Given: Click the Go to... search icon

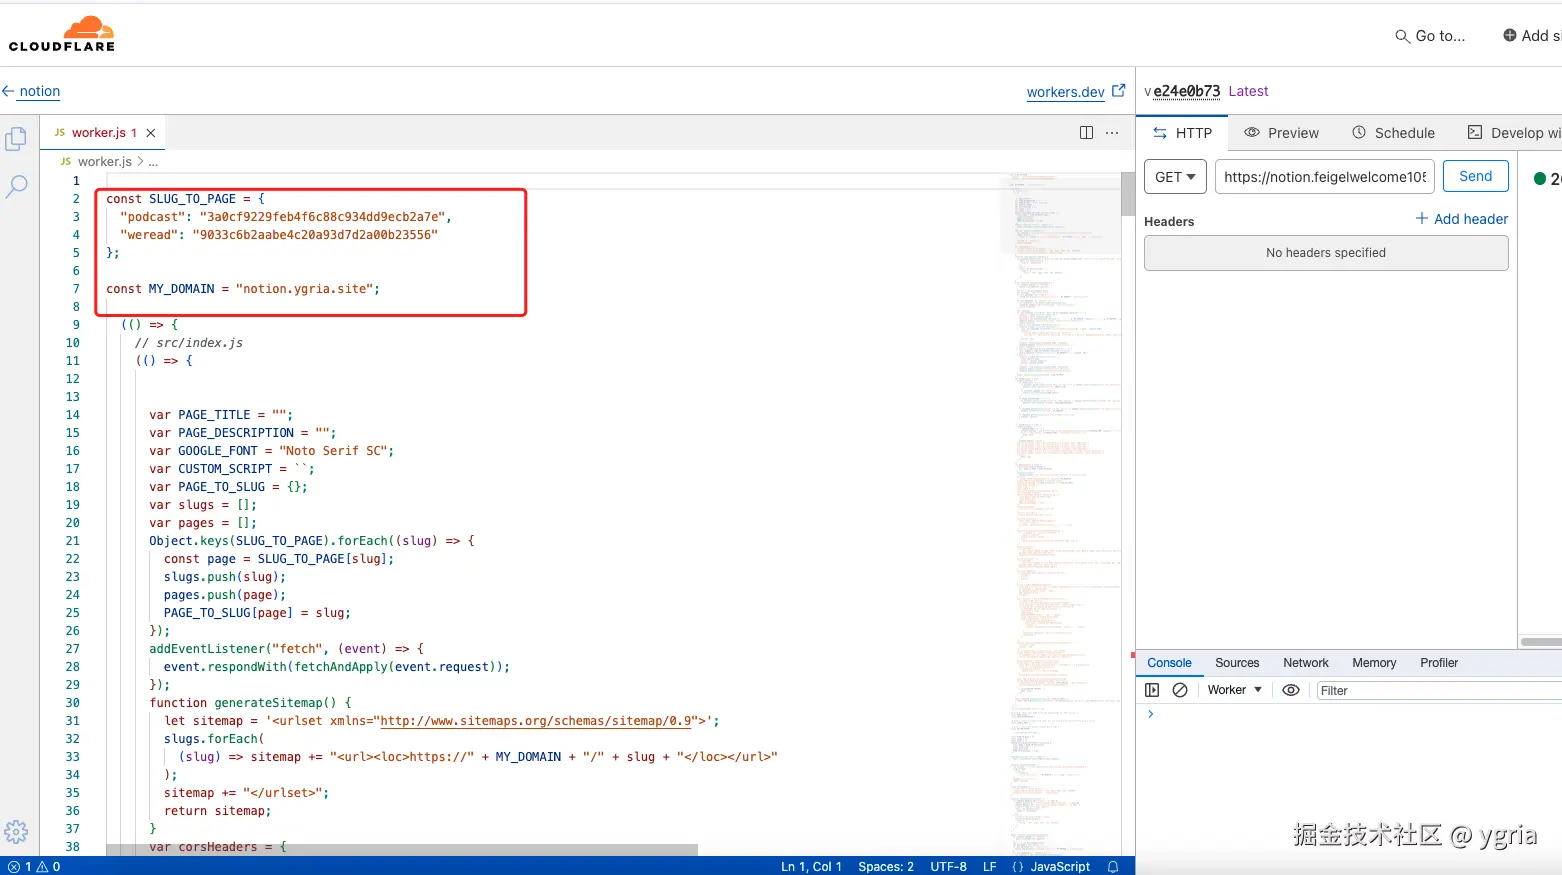Looking at the screenshot, I should point(1402,36).
